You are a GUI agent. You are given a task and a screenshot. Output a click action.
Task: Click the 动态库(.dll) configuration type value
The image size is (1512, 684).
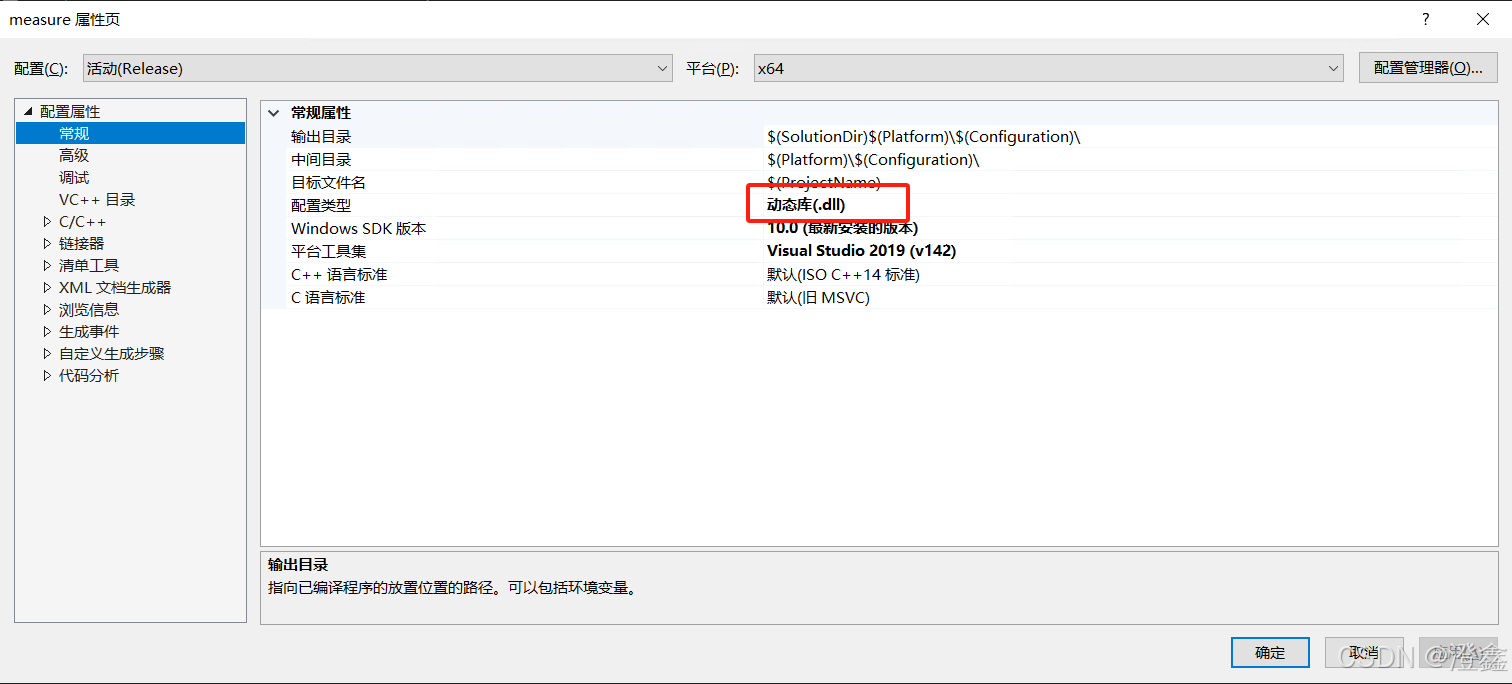point(806,205)
